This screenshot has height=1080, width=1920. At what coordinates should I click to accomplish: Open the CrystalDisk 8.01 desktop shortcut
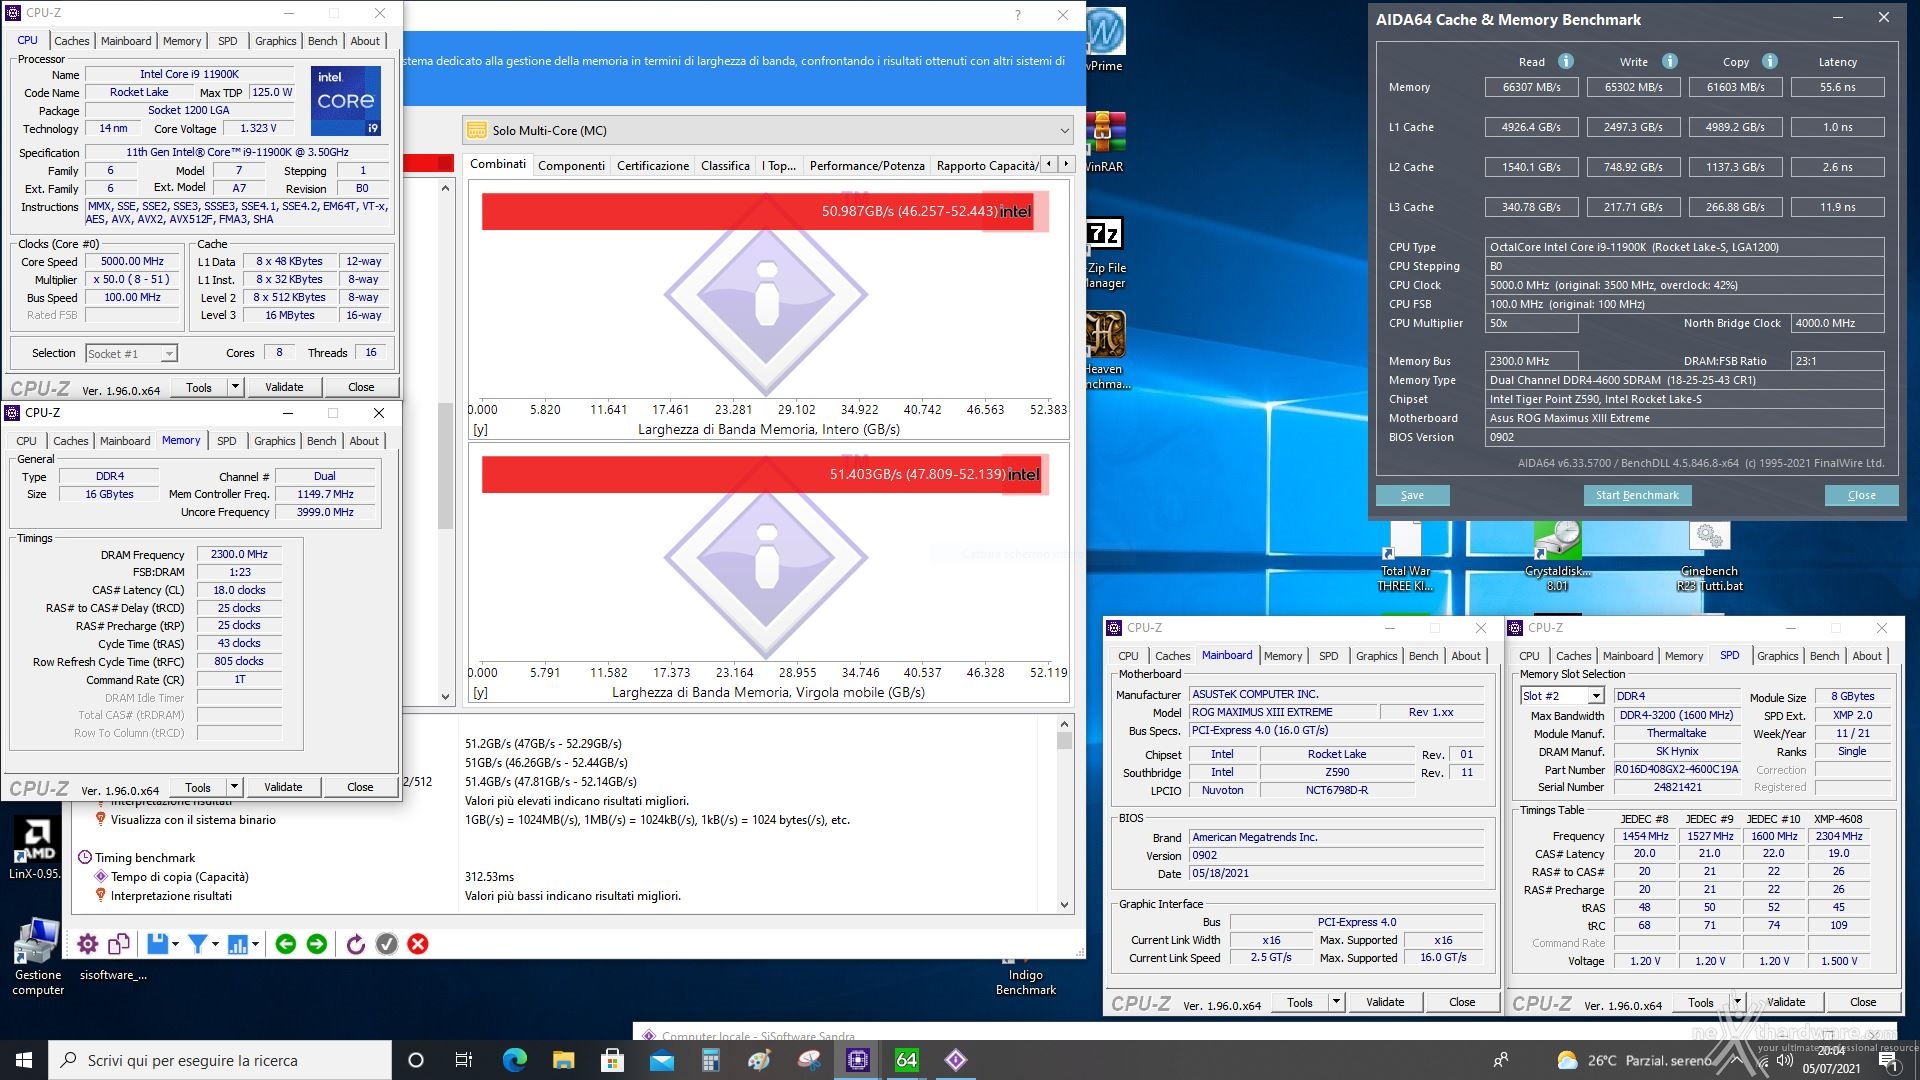point(1557,557)
